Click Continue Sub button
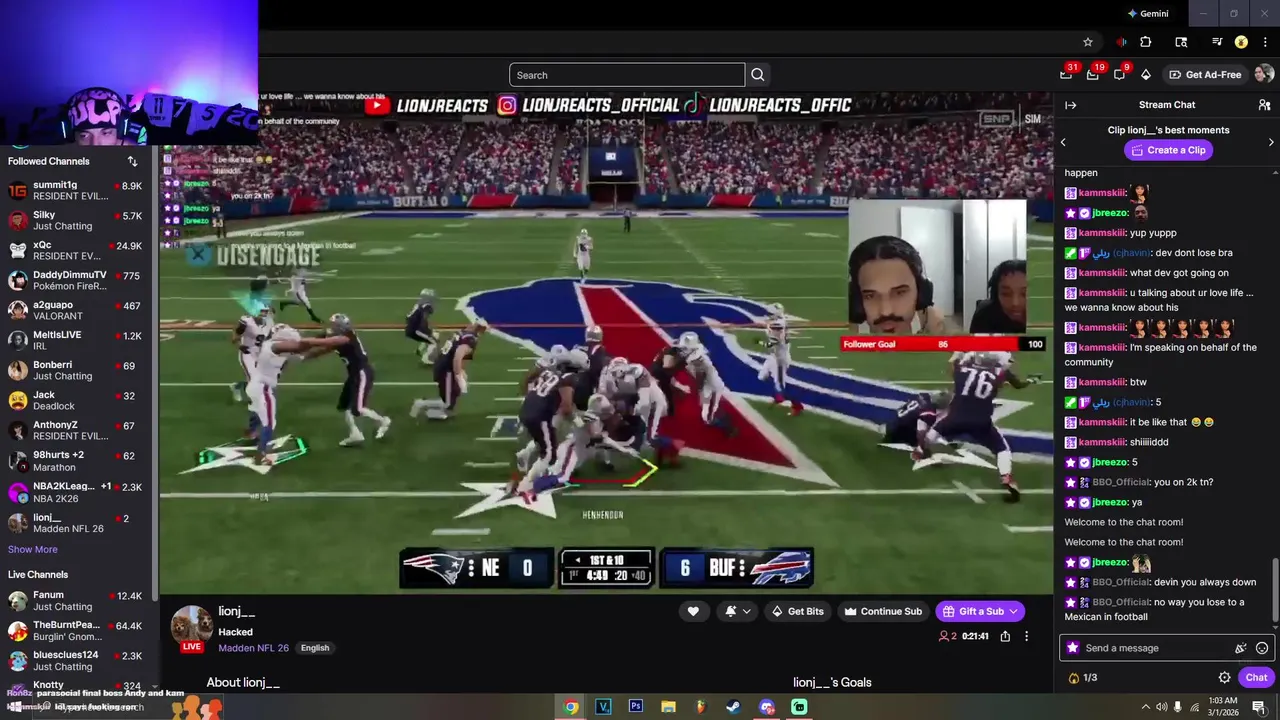The width and height of the screenshot is (1280, 720). [x=883, y=611]
